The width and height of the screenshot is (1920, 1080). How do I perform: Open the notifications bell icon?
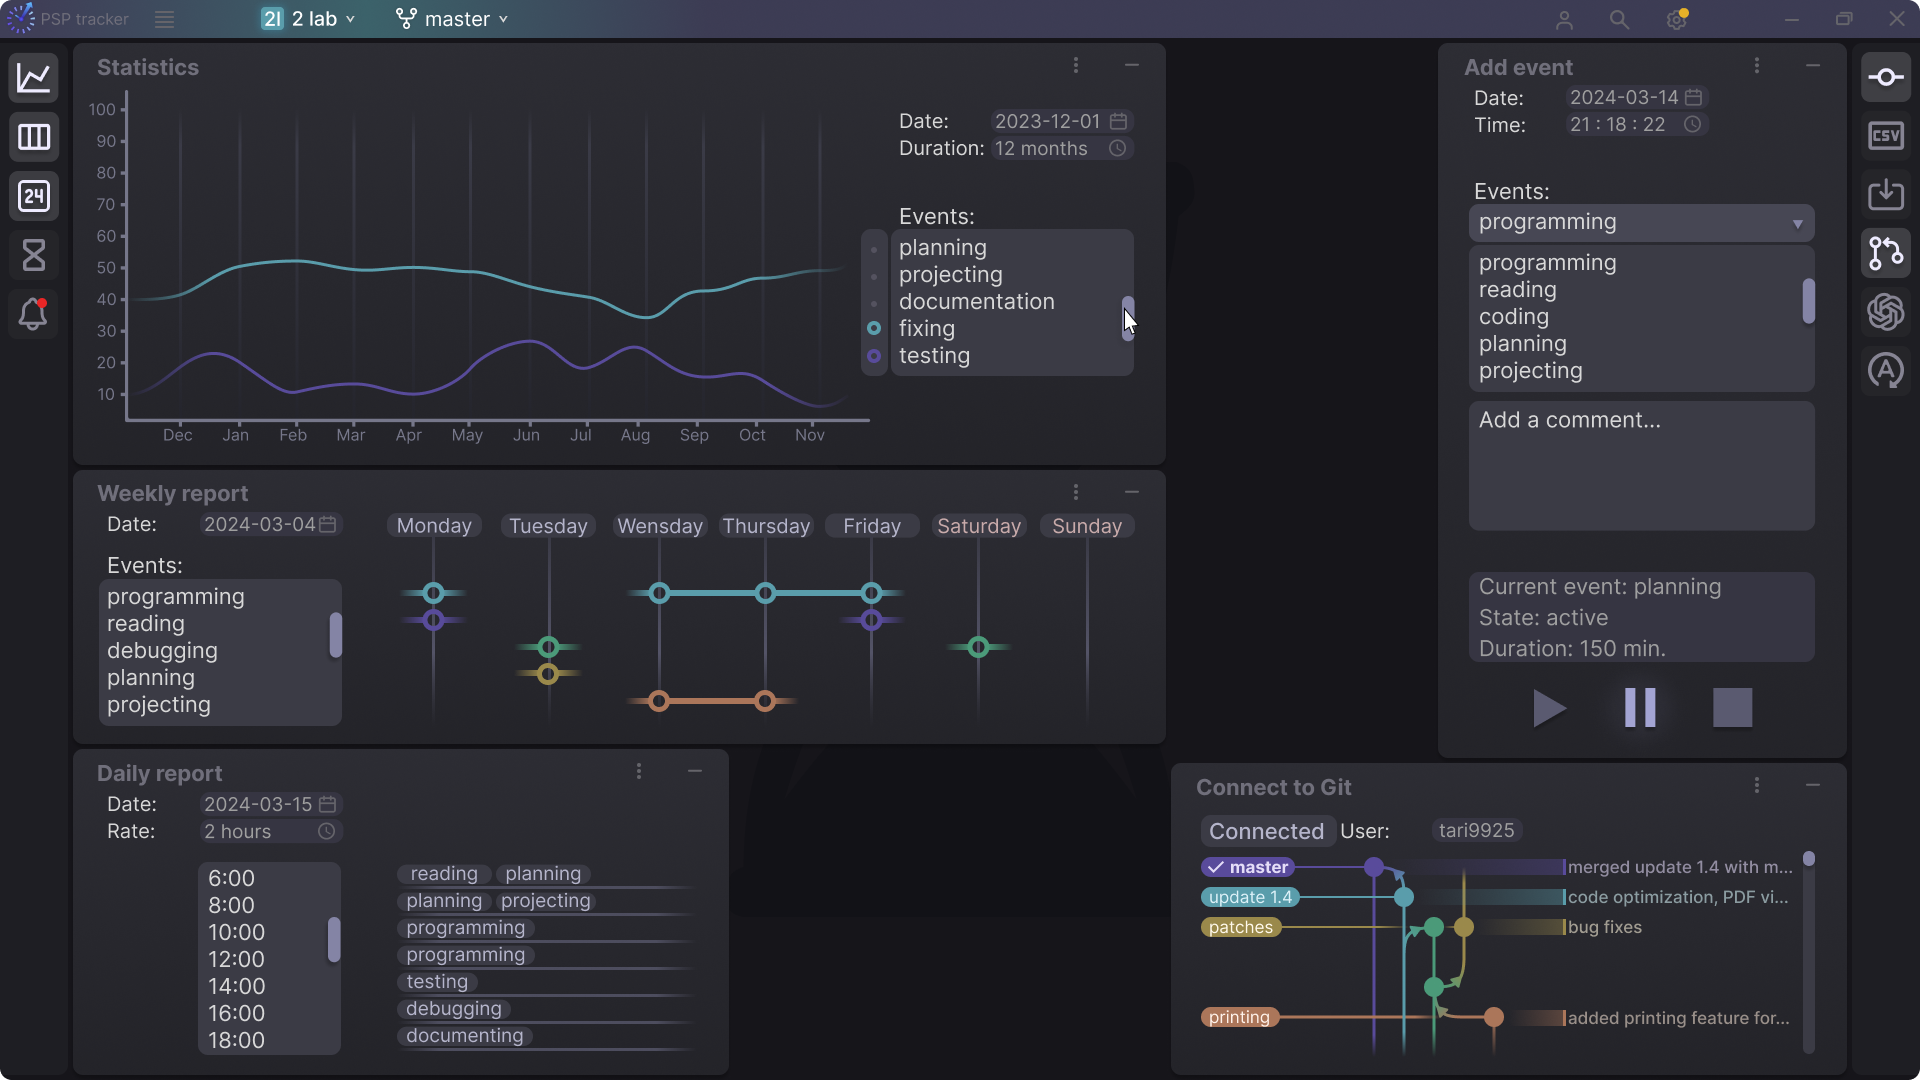(34, 314)
